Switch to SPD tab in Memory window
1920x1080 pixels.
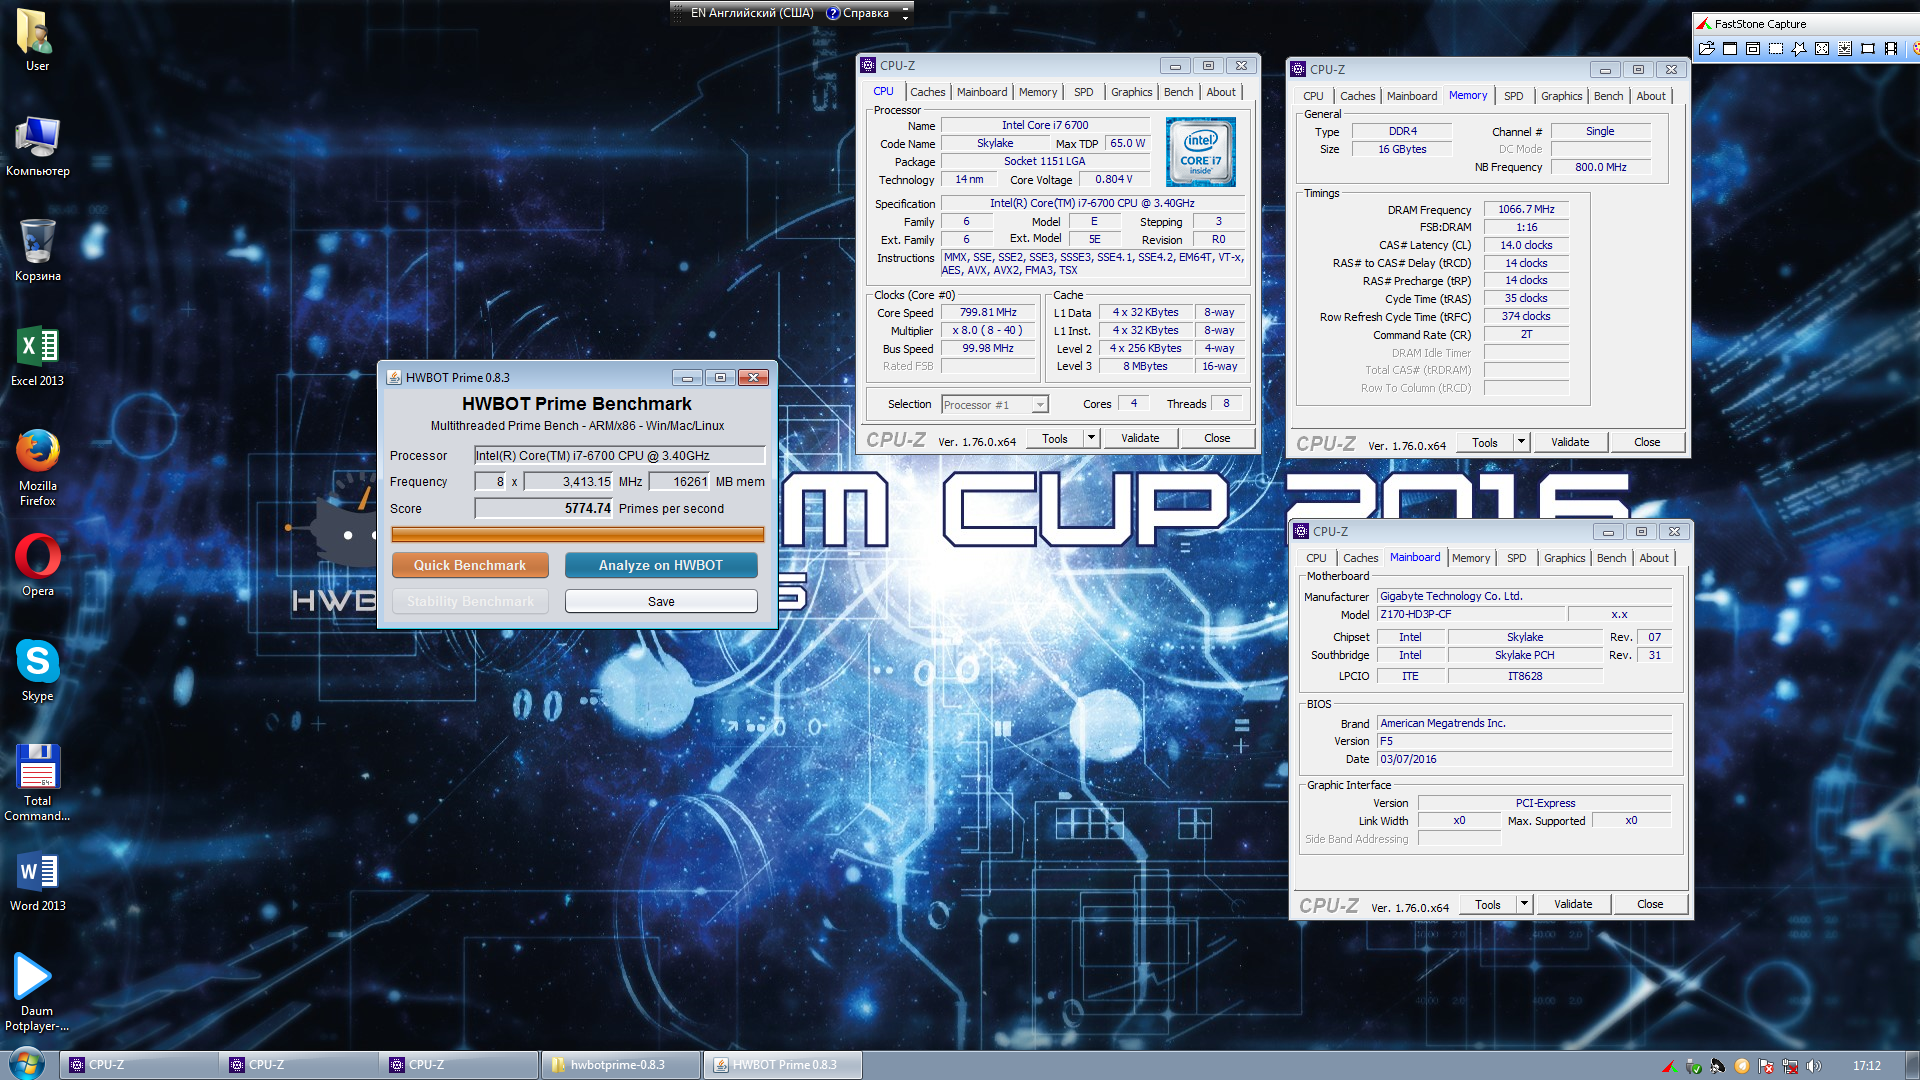pos(1513,96)
